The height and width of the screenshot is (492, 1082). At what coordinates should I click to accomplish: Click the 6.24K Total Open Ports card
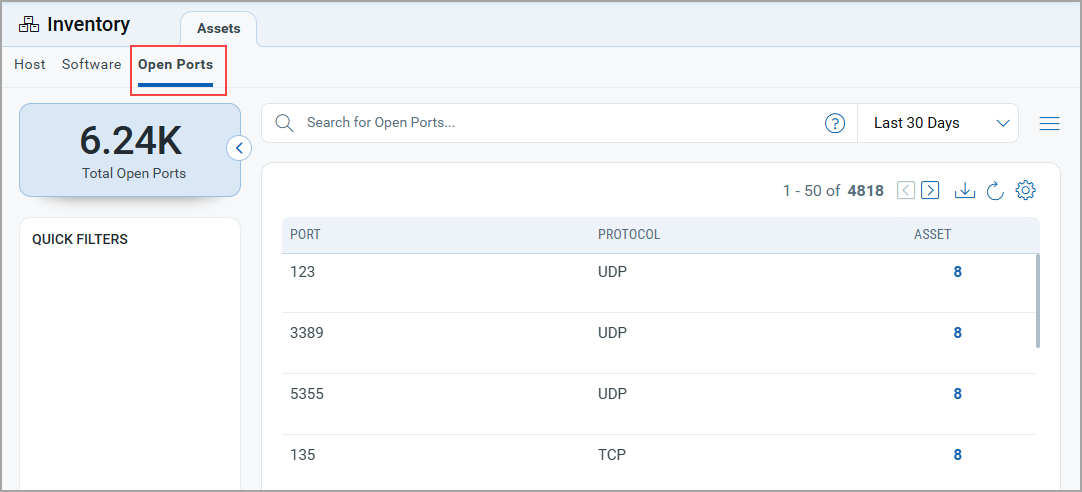[130, 150]
